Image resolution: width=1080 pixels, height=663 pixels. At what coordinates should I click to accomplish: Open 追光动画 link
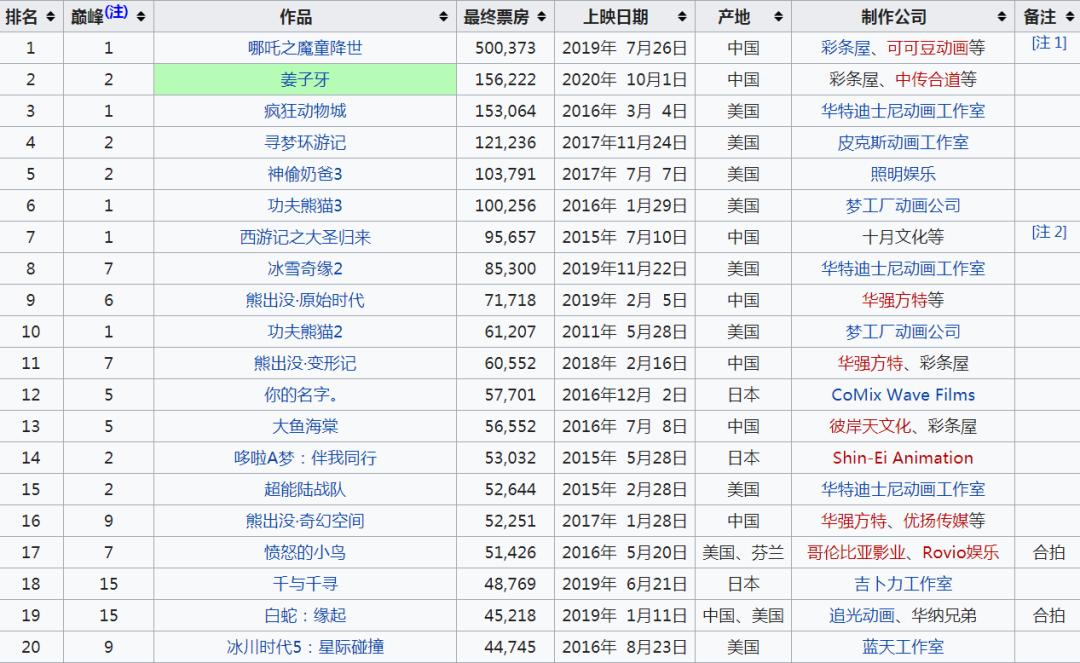click(x=862, y=615)
